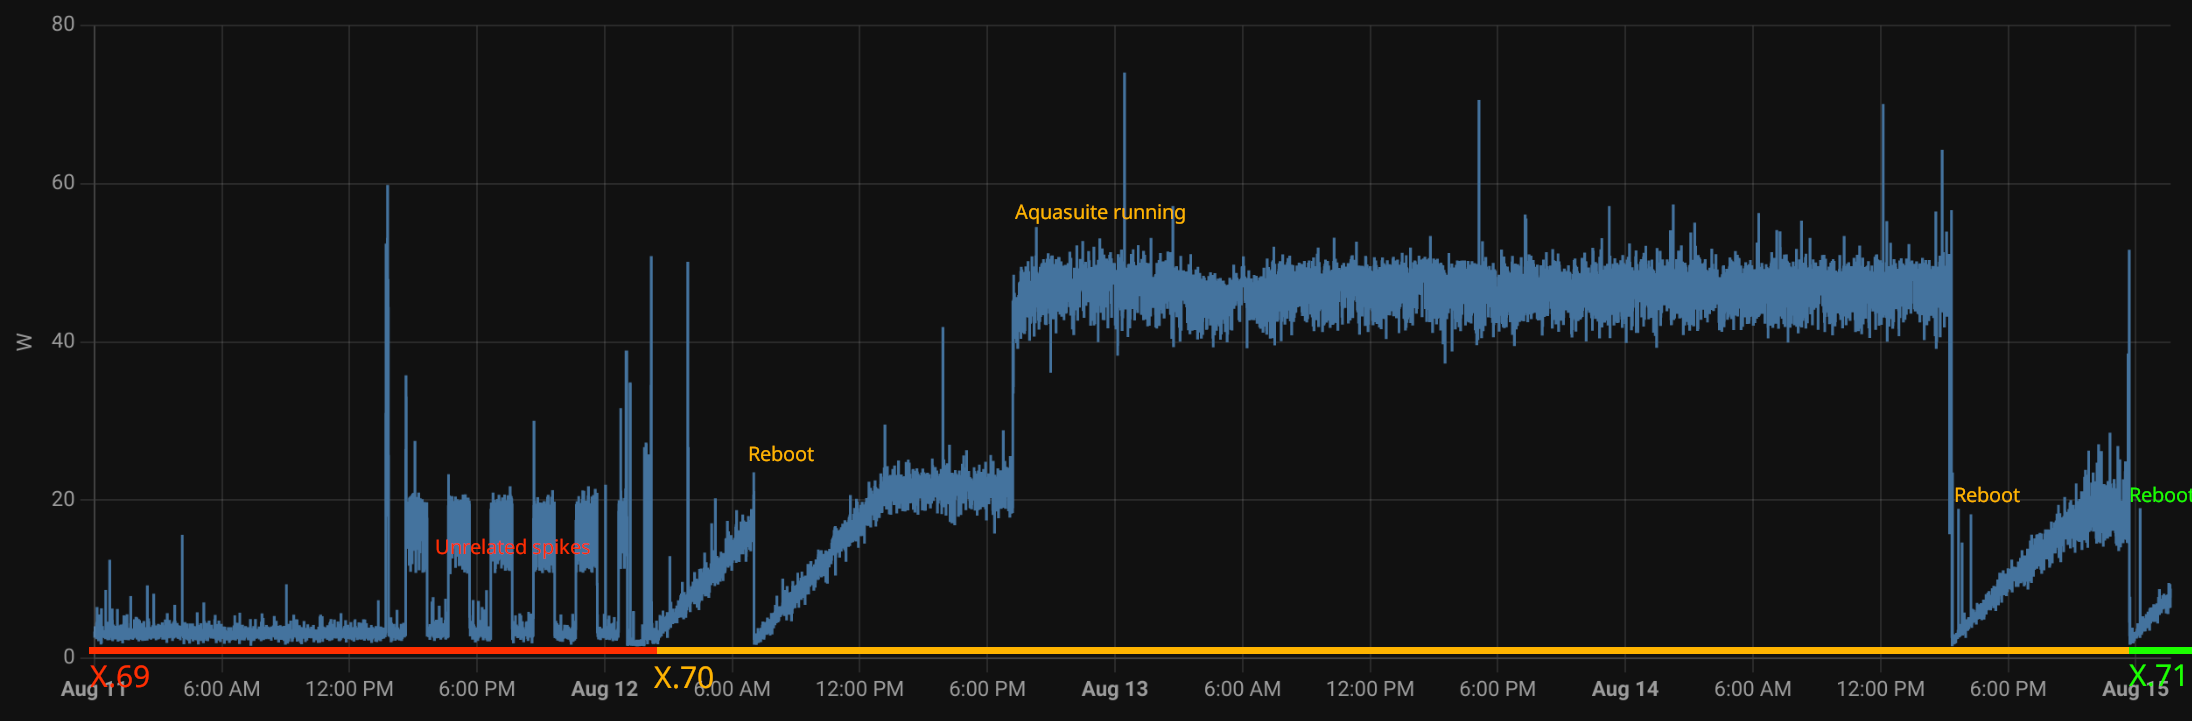Click the green X.71 timeline bar
The width and height of the screenshot is (2192, 721).
[2160, 651]
